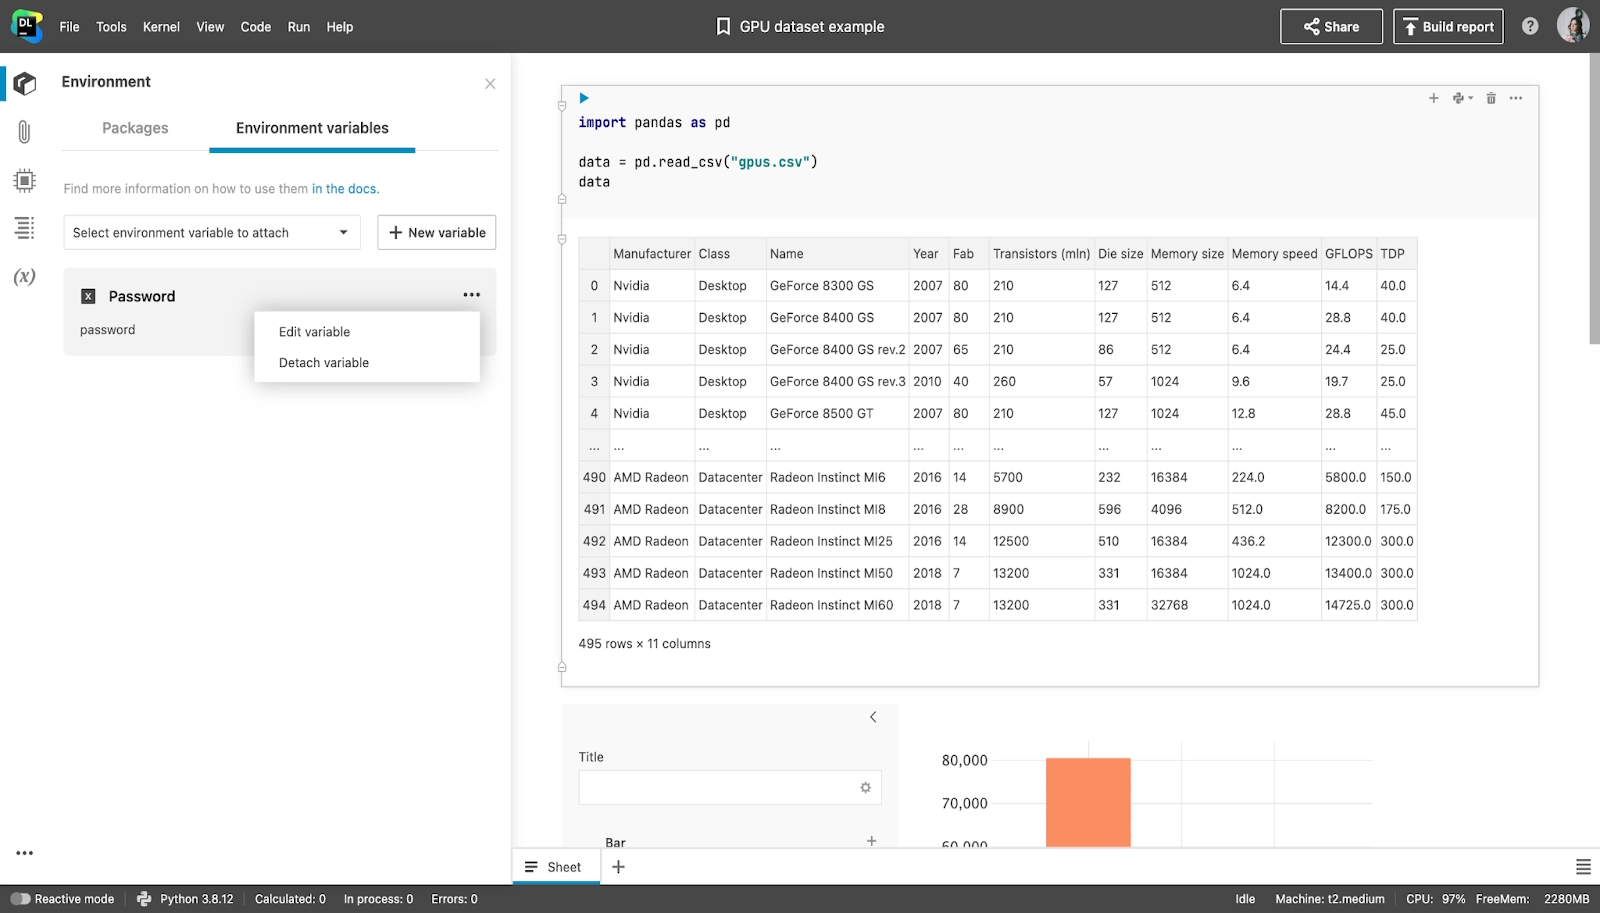
Task: Open the user profile avatar
Action: tap(1573, 26)
